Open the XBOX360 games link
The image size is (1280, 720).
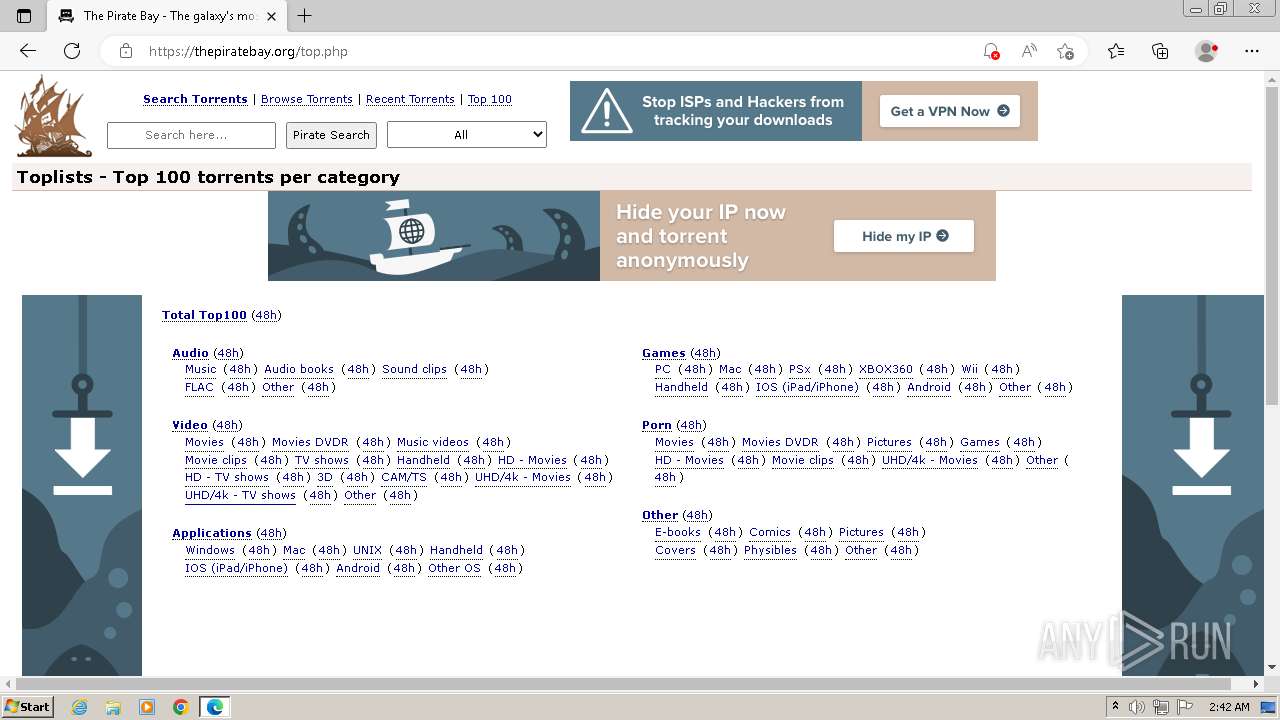[886, 369]
